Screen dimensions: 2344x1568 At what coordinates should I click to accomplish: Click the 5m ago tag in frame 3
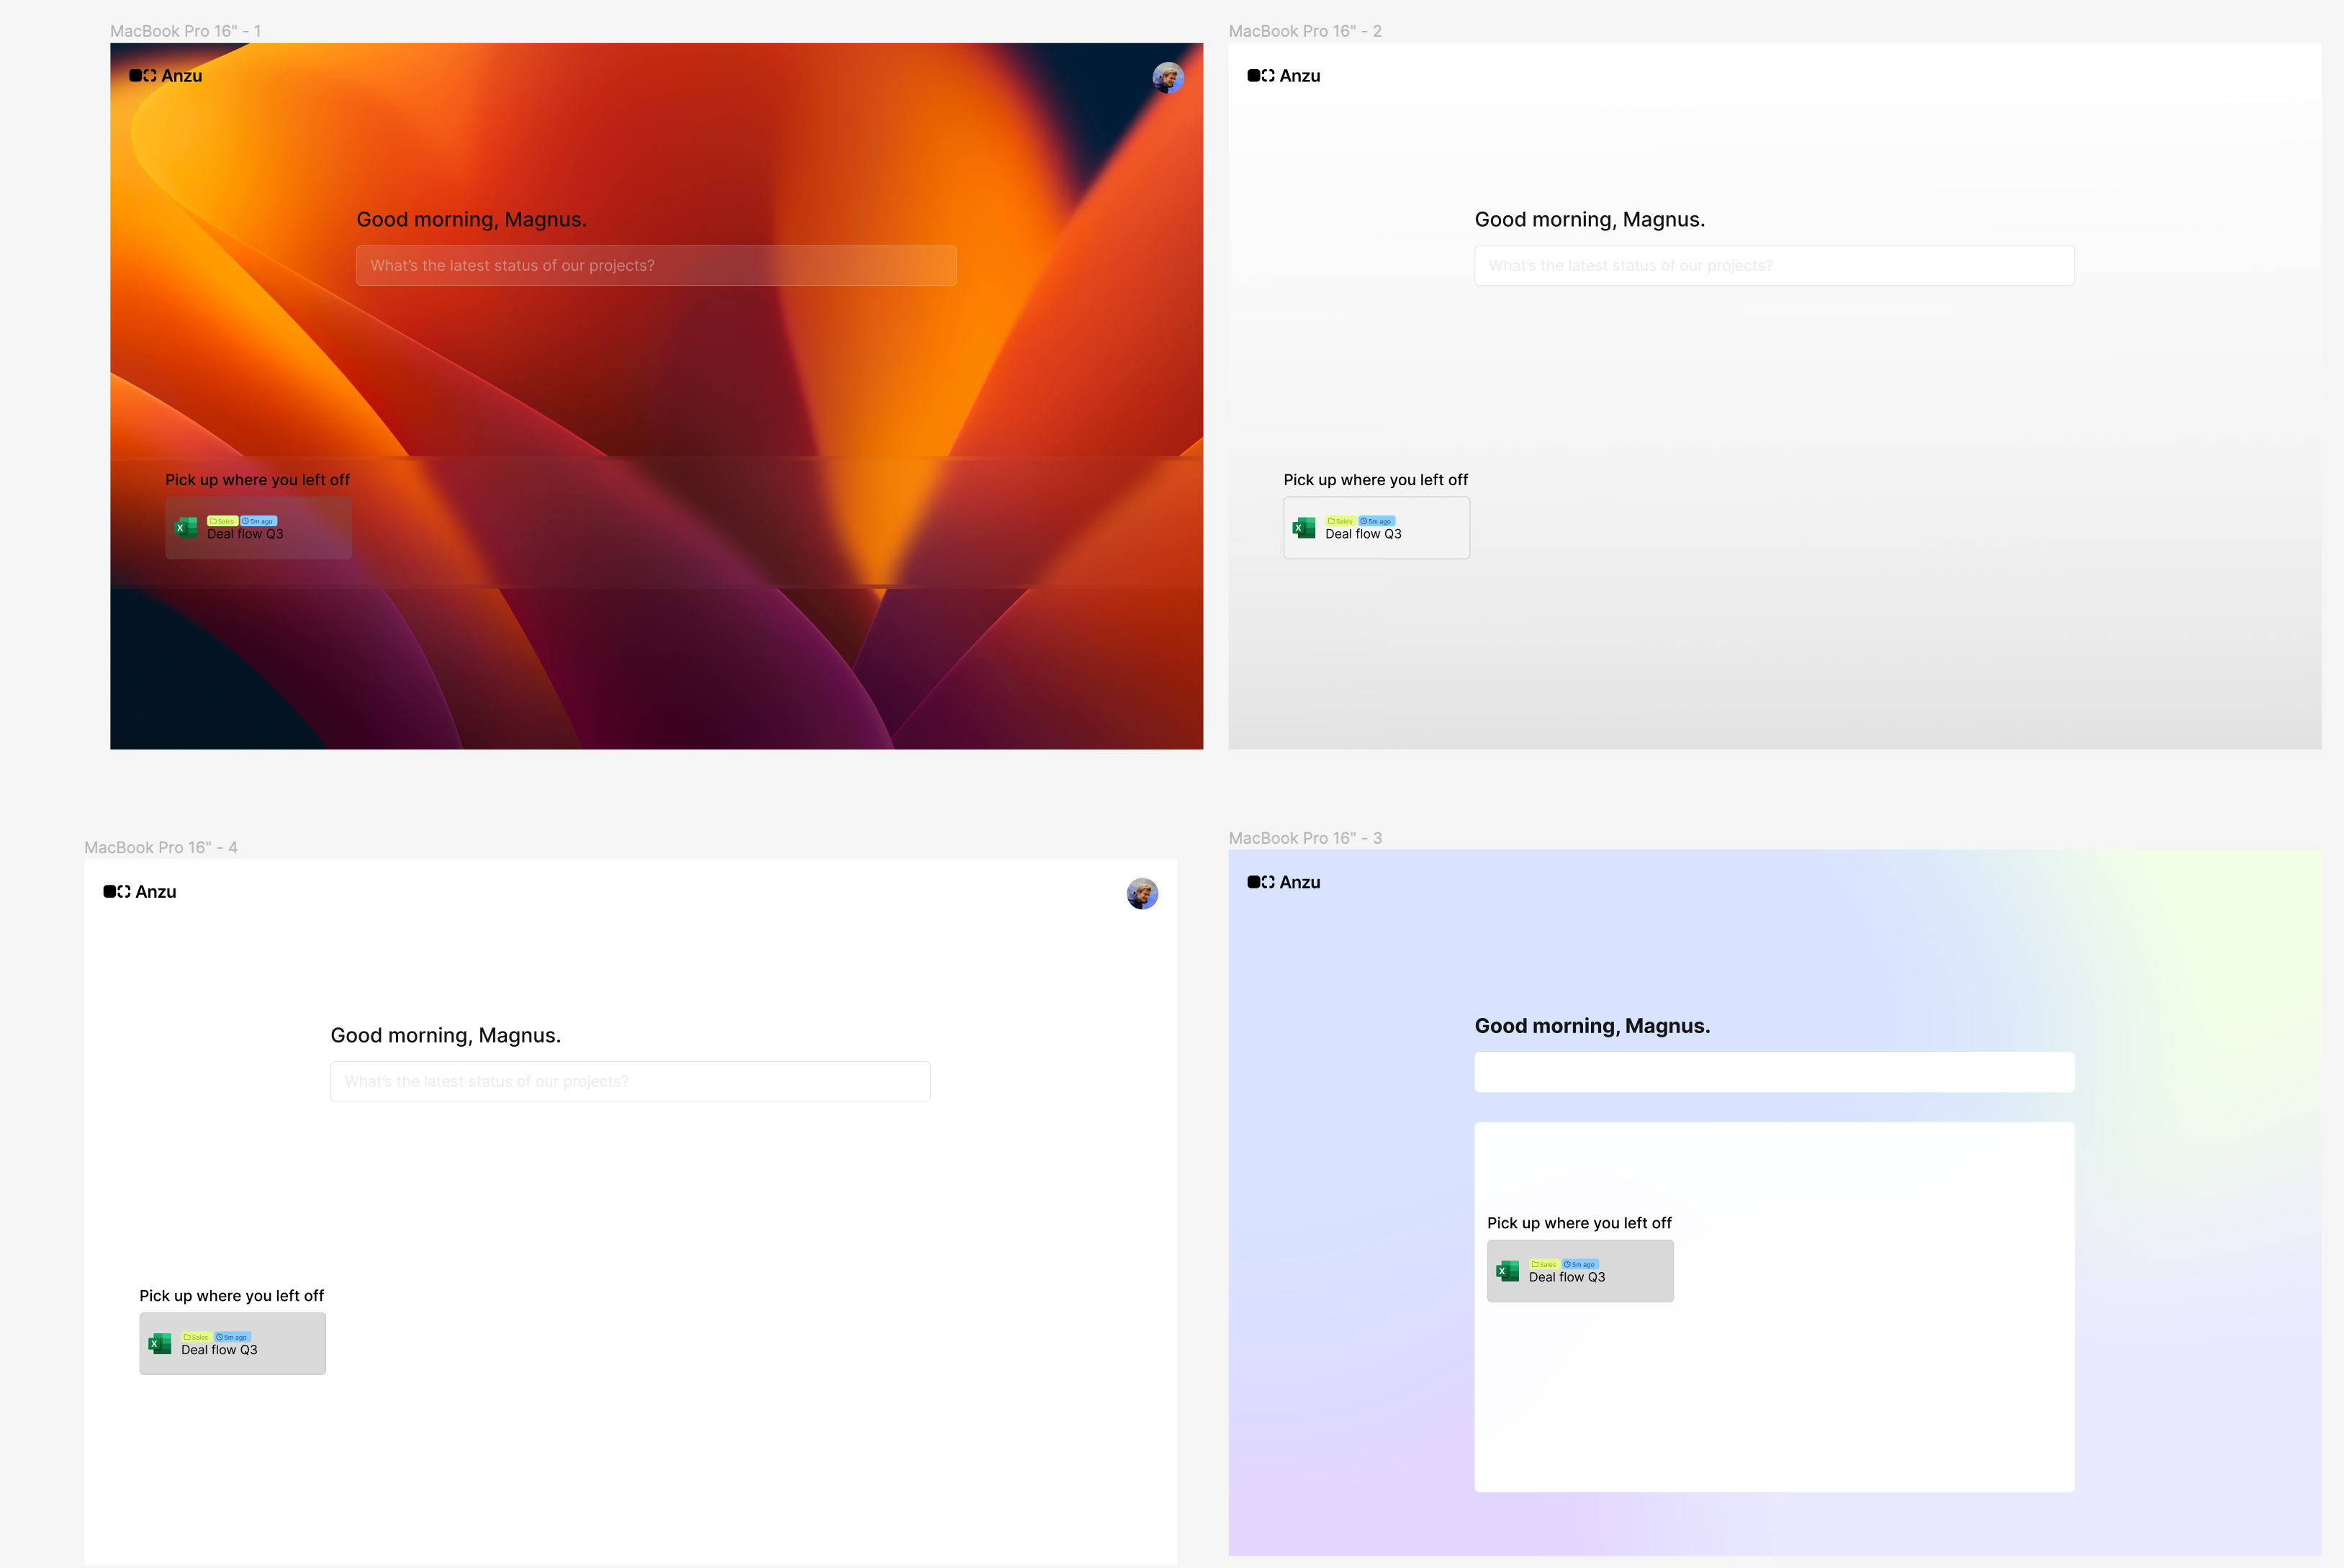tap(1580, 1264)
